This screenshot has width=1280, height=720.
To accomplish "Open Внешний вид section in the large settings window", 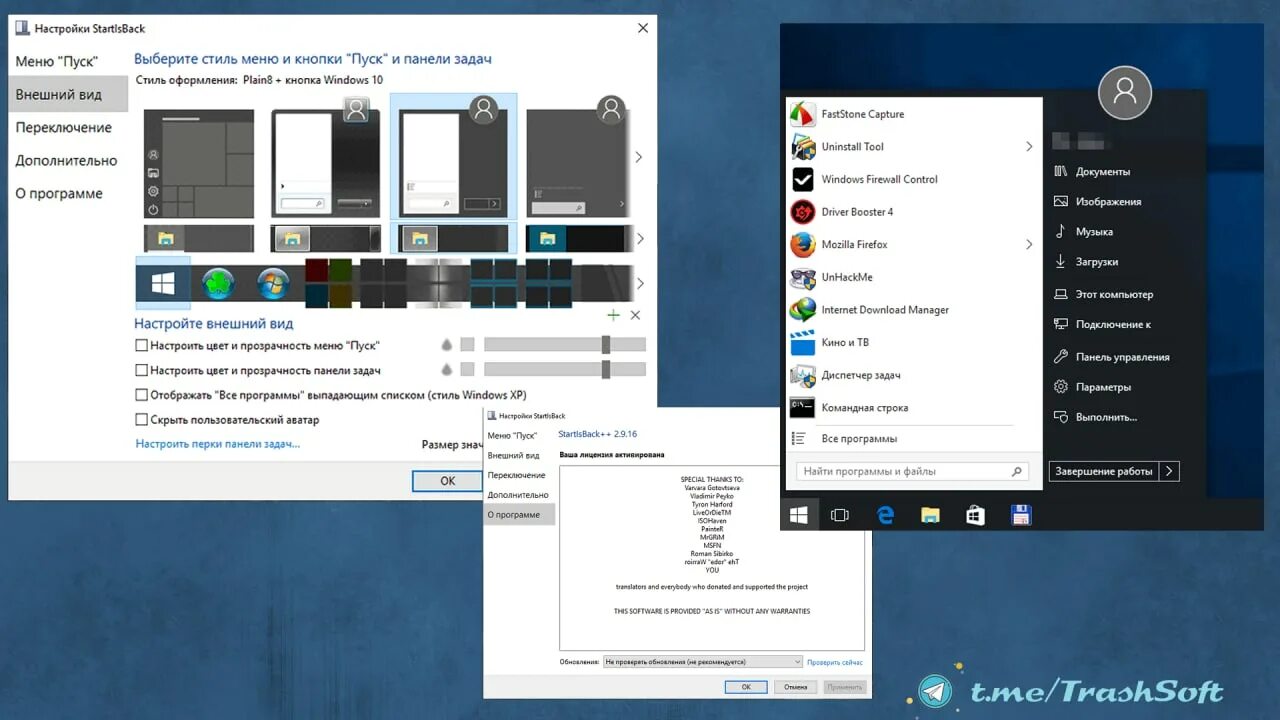I will [68, 94].
